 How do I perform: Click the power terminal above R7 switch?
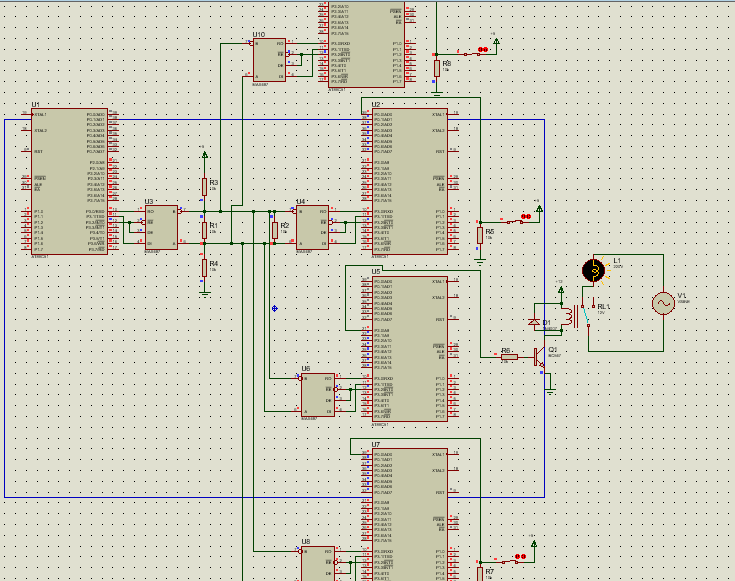[534, 543]
